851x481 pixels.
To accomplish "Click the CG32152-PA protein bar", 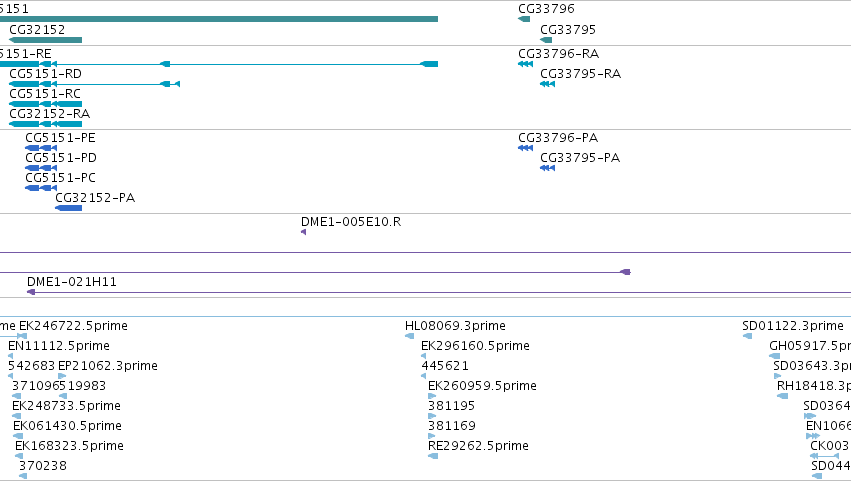I will click(68, 208).
